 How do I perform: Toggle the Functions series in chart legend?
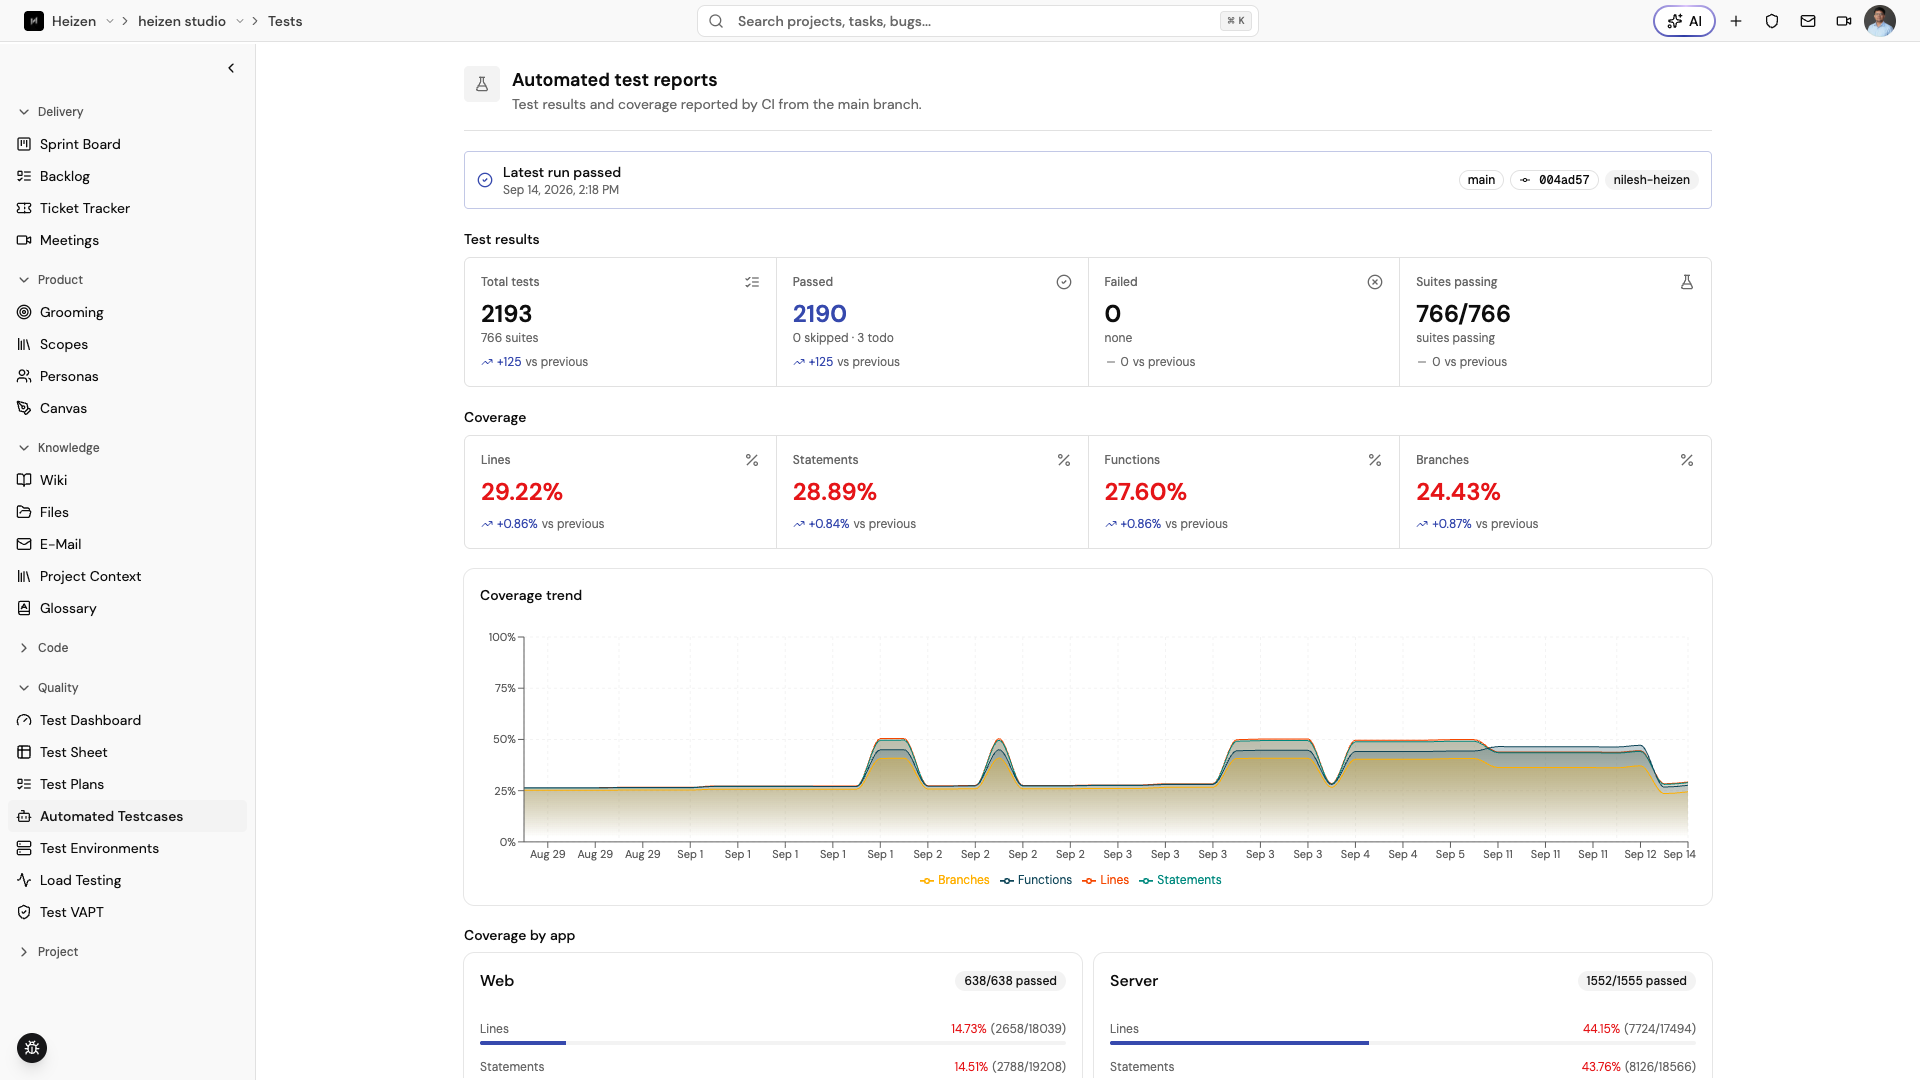tap(1035, 880)
